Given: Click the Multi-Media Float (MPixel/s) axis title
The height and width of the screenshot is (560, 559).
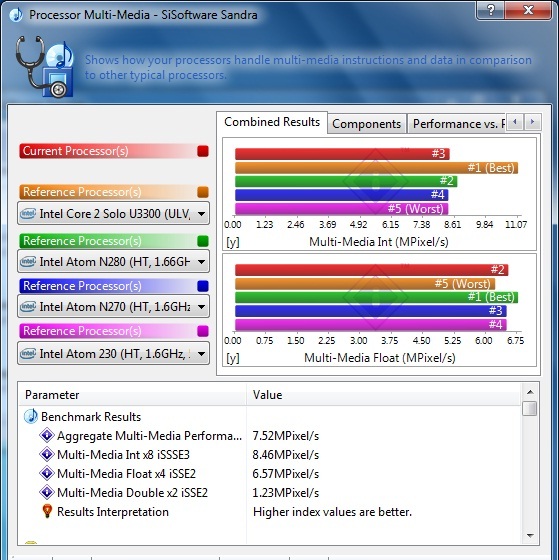Looking at the screenshot, I should 380,358.
